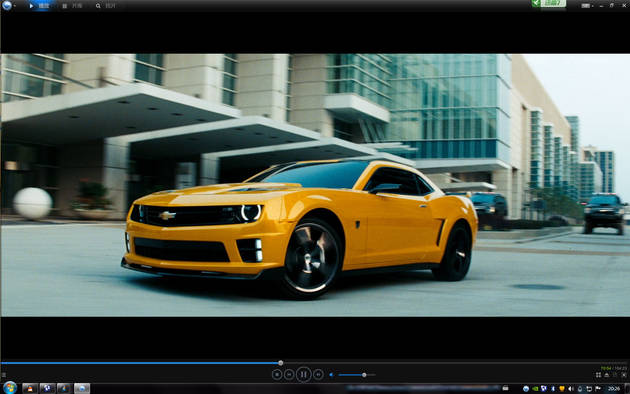Click the yellow shield tray icon
This screenshot has height=394, width=630.
click(562, 388)
